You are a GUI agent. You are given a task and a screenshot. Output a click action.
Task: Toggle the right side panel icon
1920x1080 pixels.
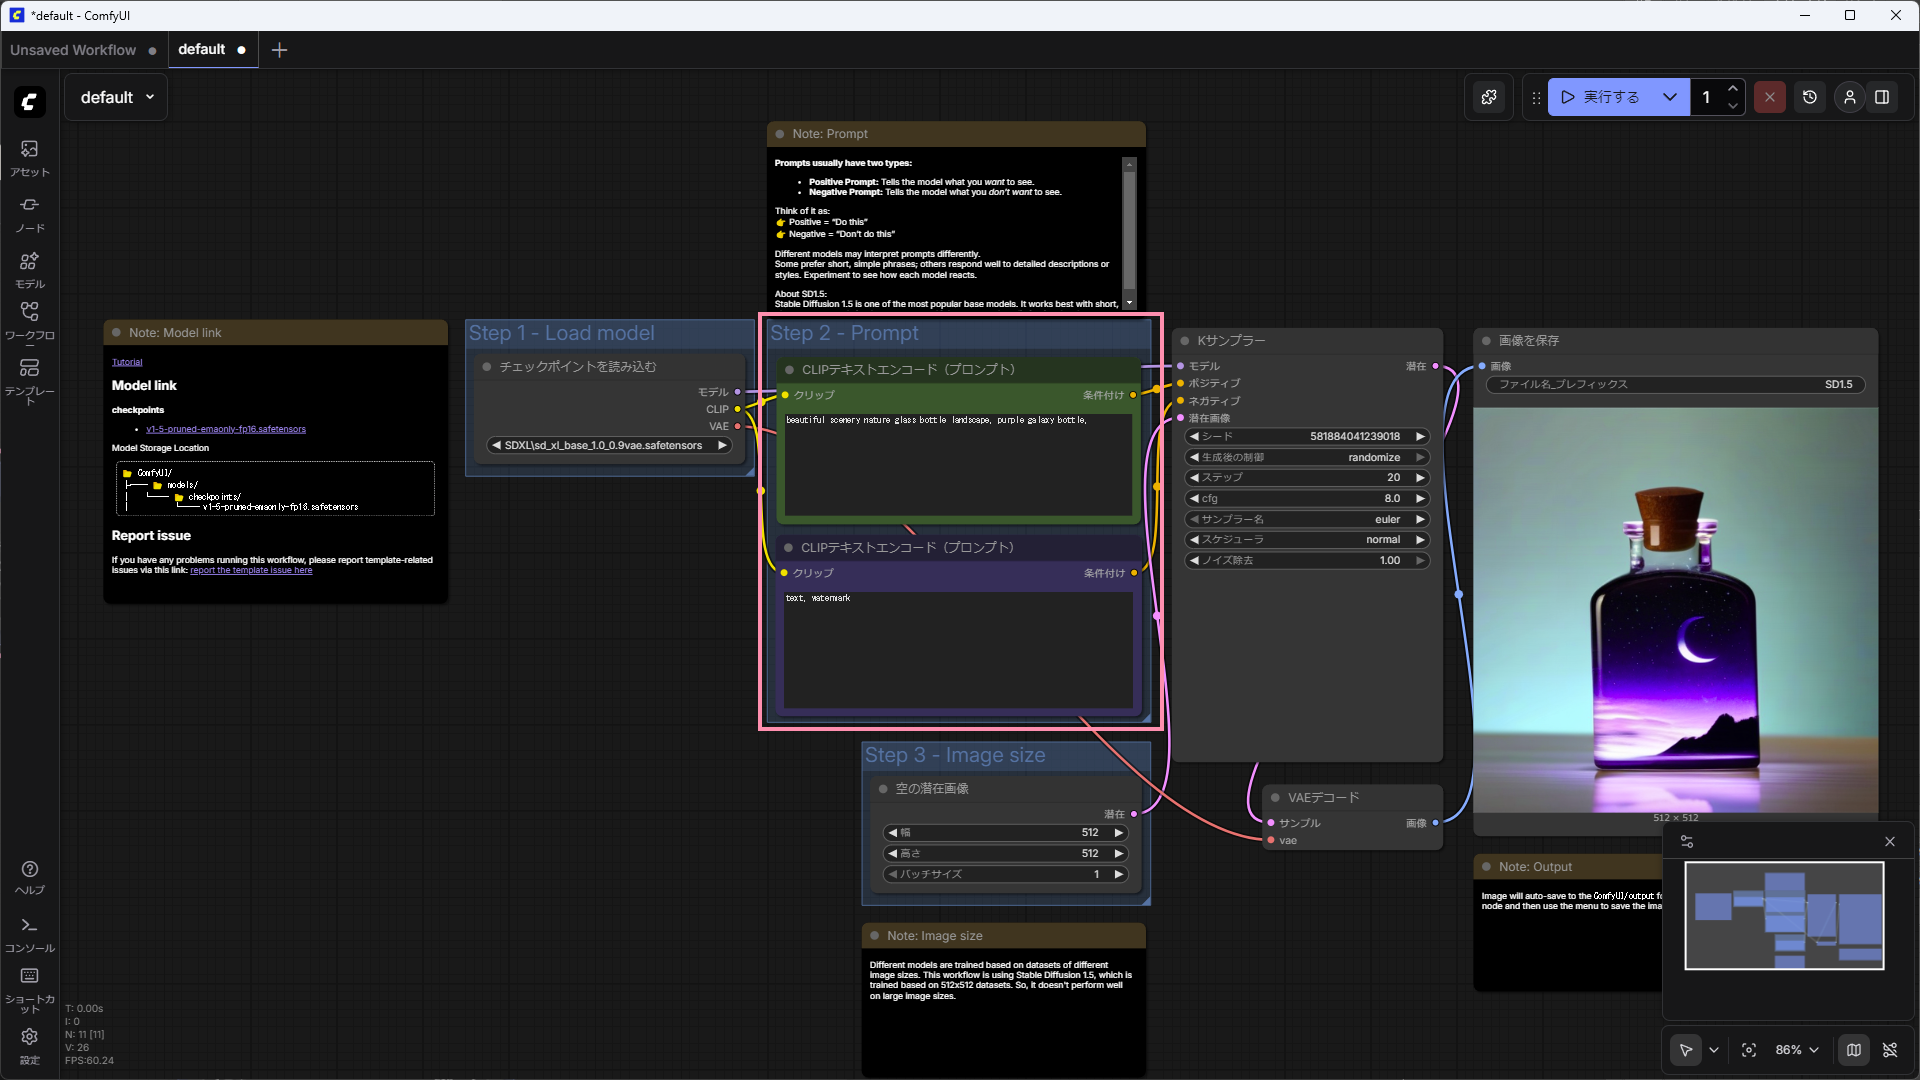point(1882,97)
